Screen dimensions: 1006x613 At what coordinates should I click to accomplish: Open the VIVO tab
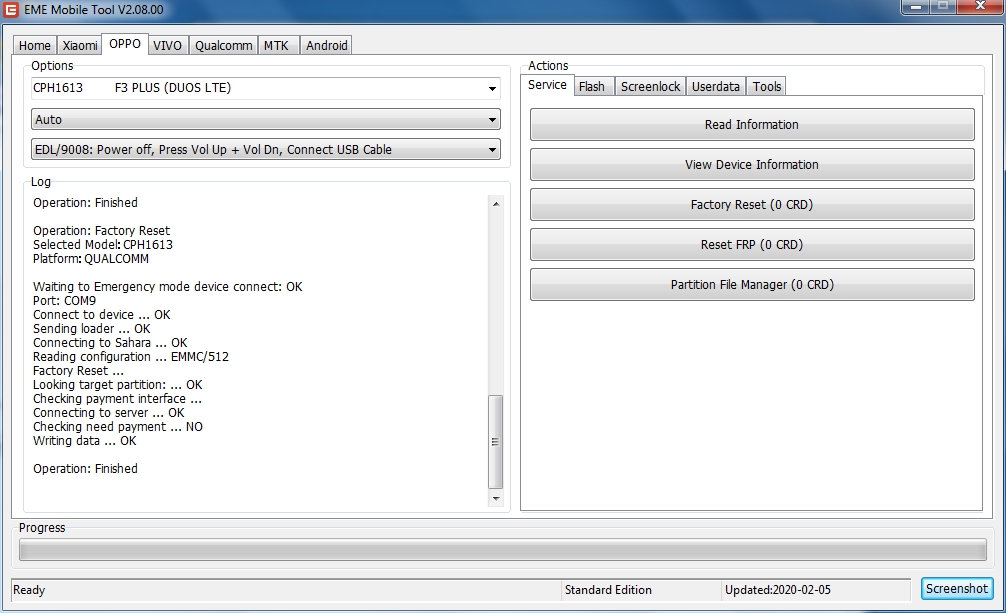point(167,46)
